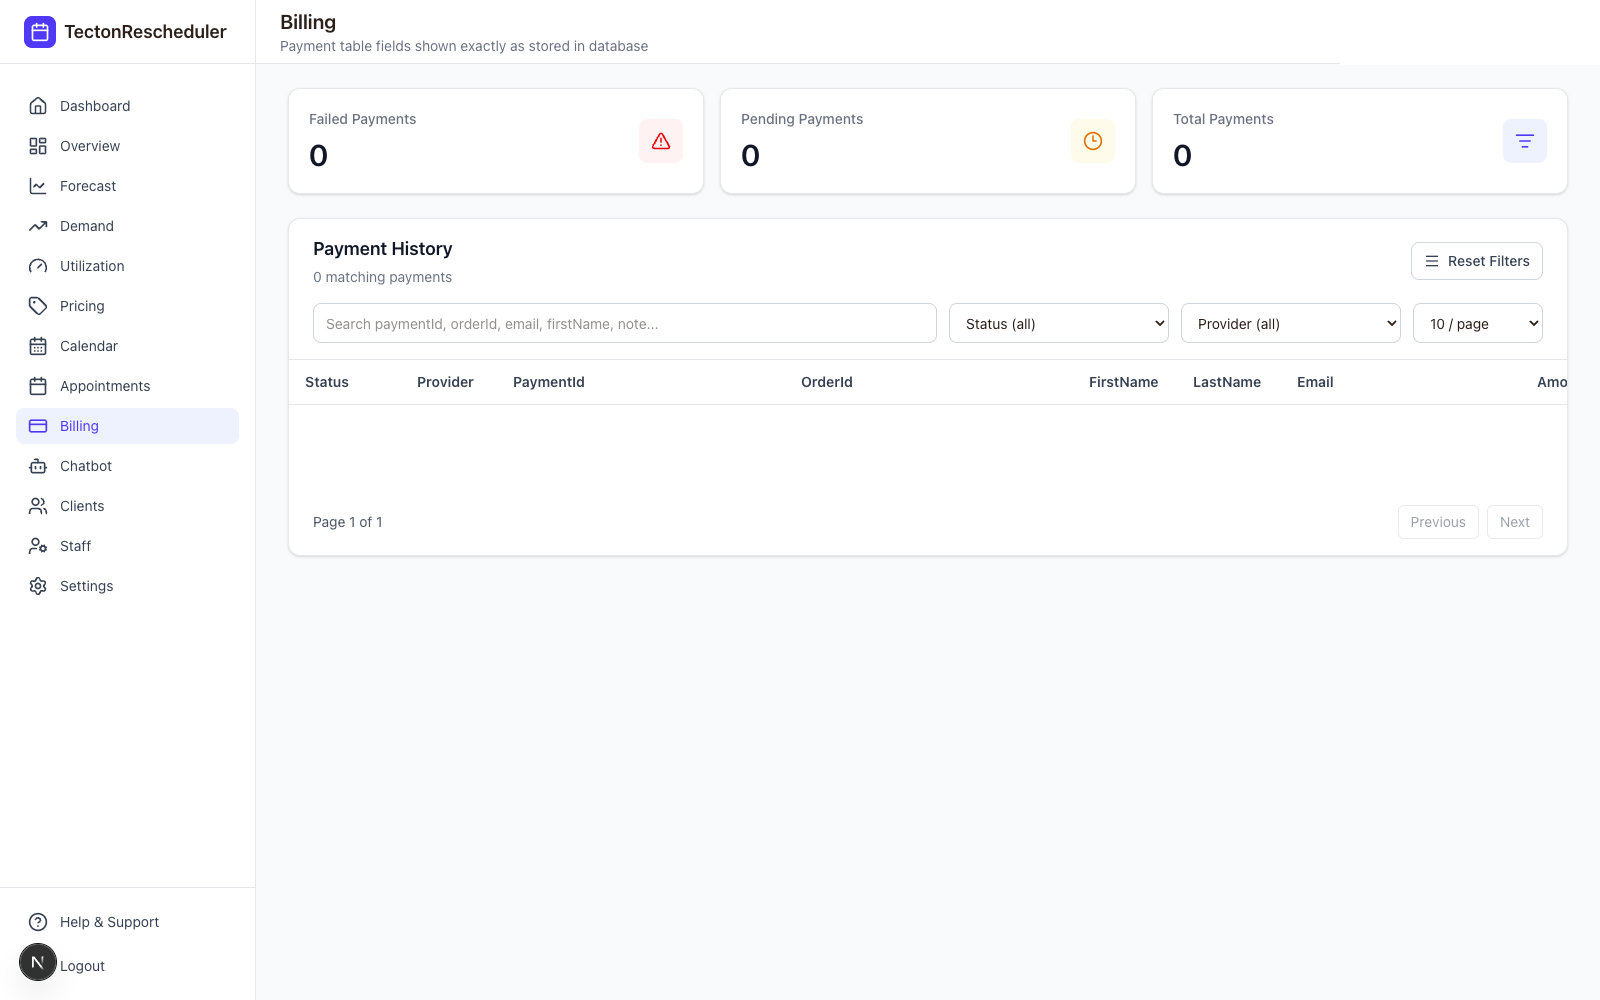This screenshot has height=1000, width=1600.
Task: Click the OrderId column header
Action: click(x=827, y=382)
